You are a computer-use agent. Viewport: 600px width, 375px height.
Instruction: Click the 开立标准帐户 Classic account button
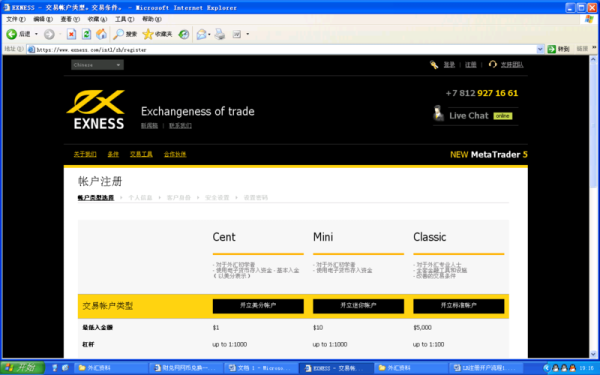click(458, 306)
